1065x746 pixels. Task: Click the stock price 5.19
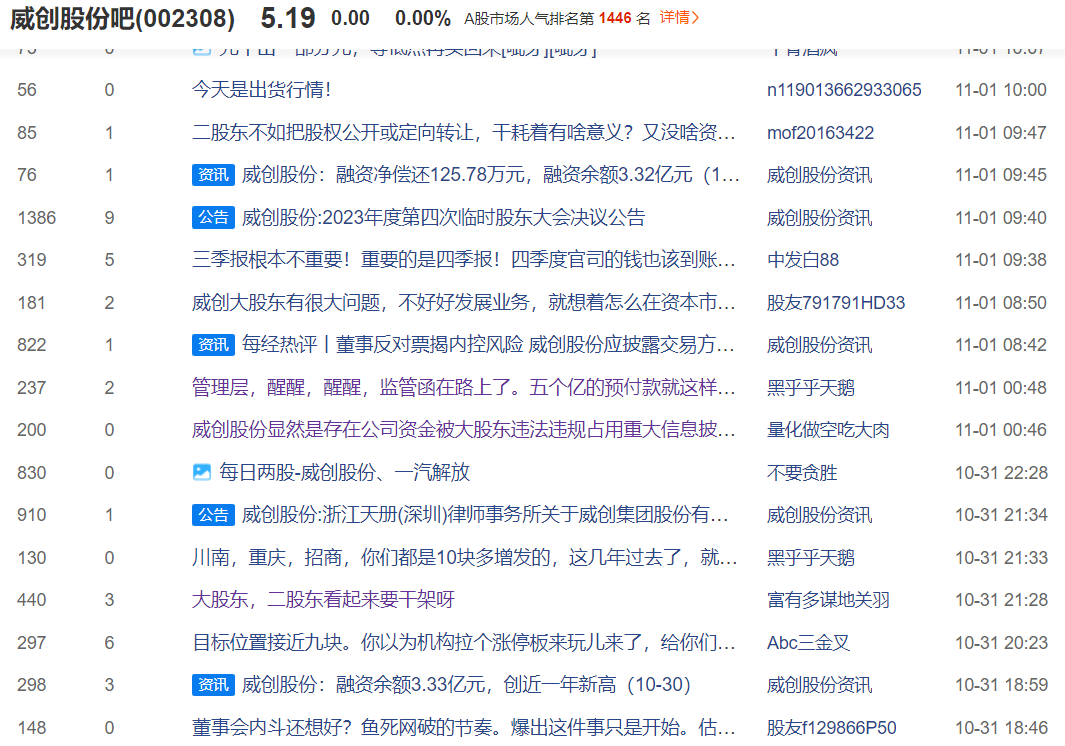[288, 18]
